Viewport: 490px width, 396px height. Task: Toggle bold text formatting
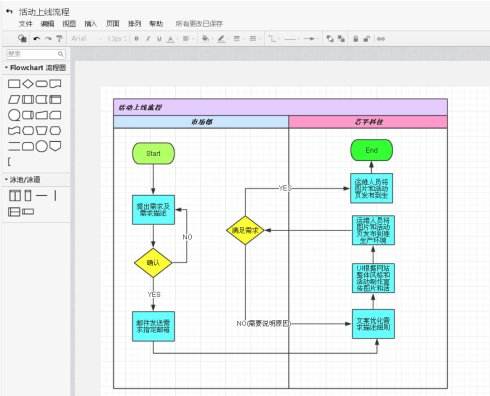pos(136,39)
